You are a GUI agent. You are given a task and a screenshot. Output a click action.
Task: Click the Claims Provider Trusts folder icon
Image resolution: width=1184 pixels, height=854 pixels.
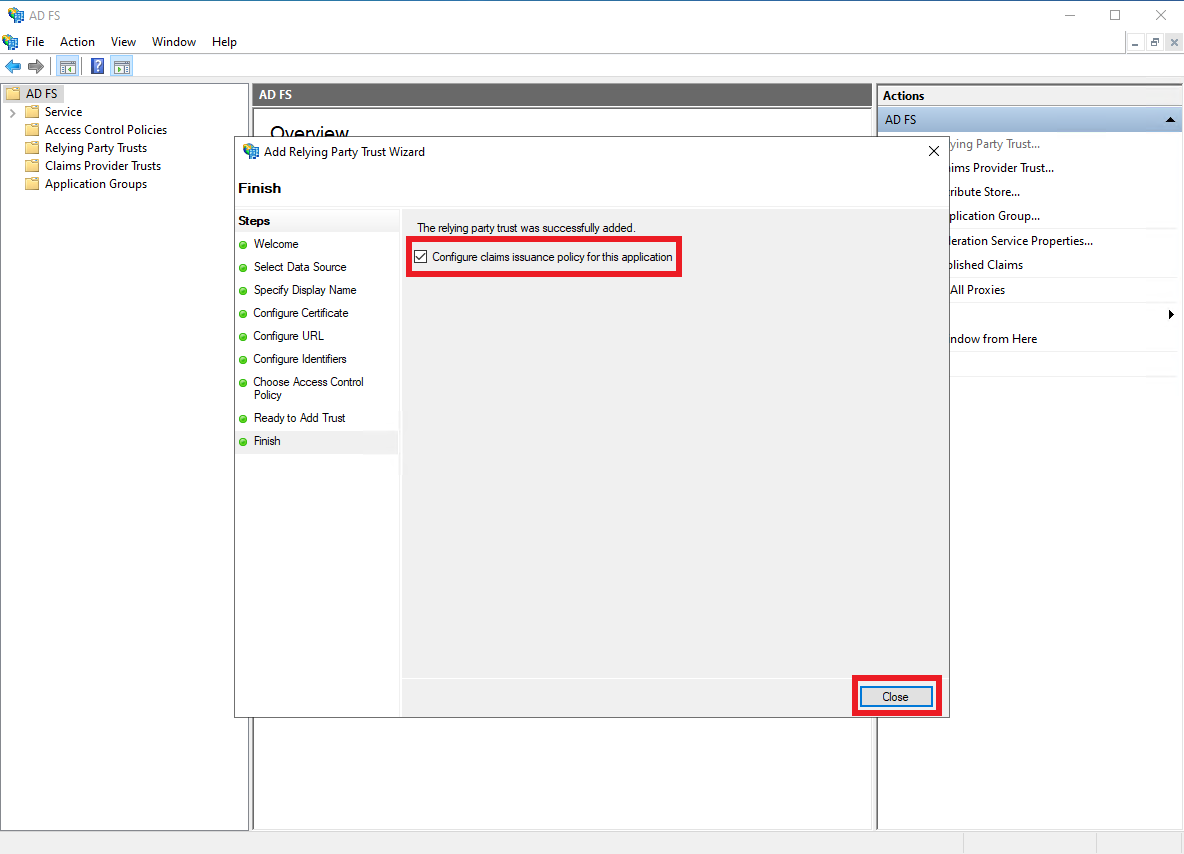(x=32, y=166)
